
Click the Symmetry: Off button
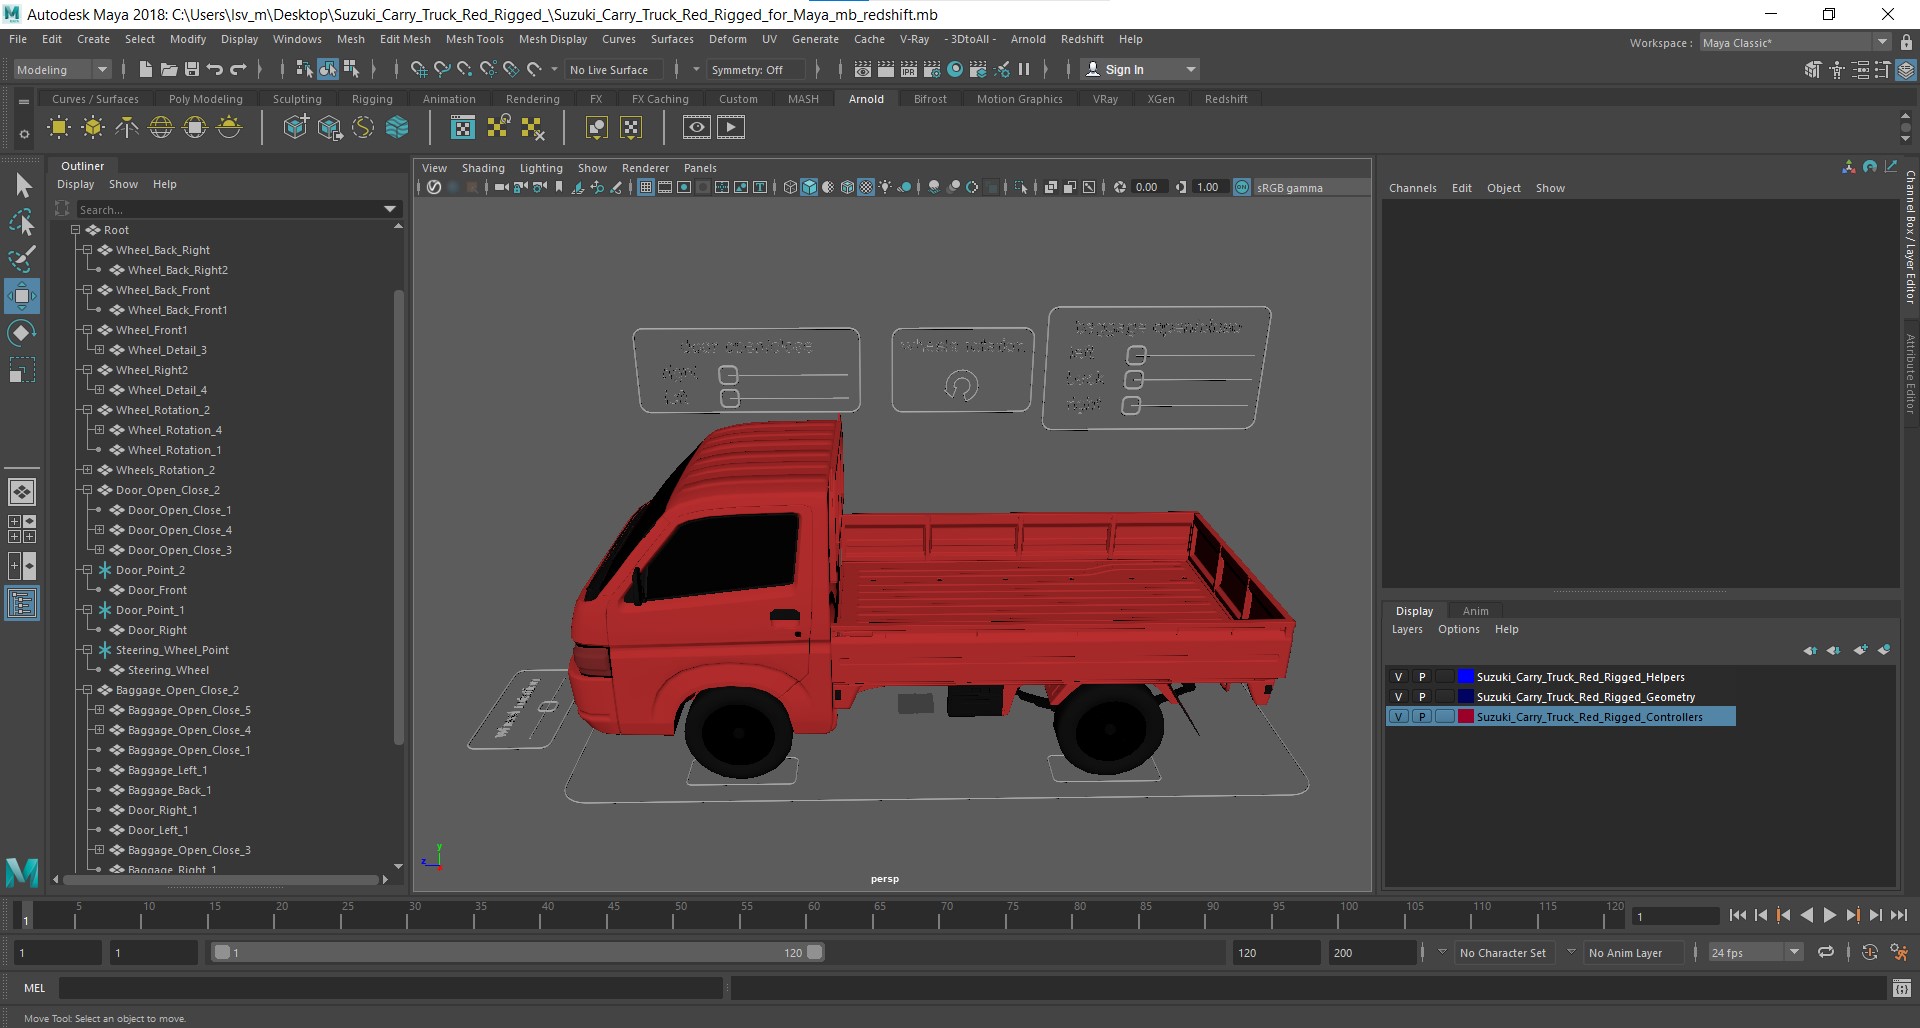755,70
